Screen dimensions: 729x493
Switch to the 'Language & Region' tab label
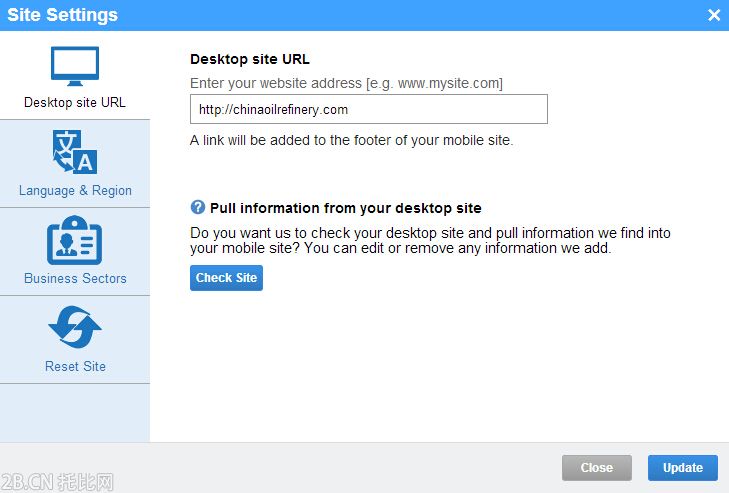75,191
